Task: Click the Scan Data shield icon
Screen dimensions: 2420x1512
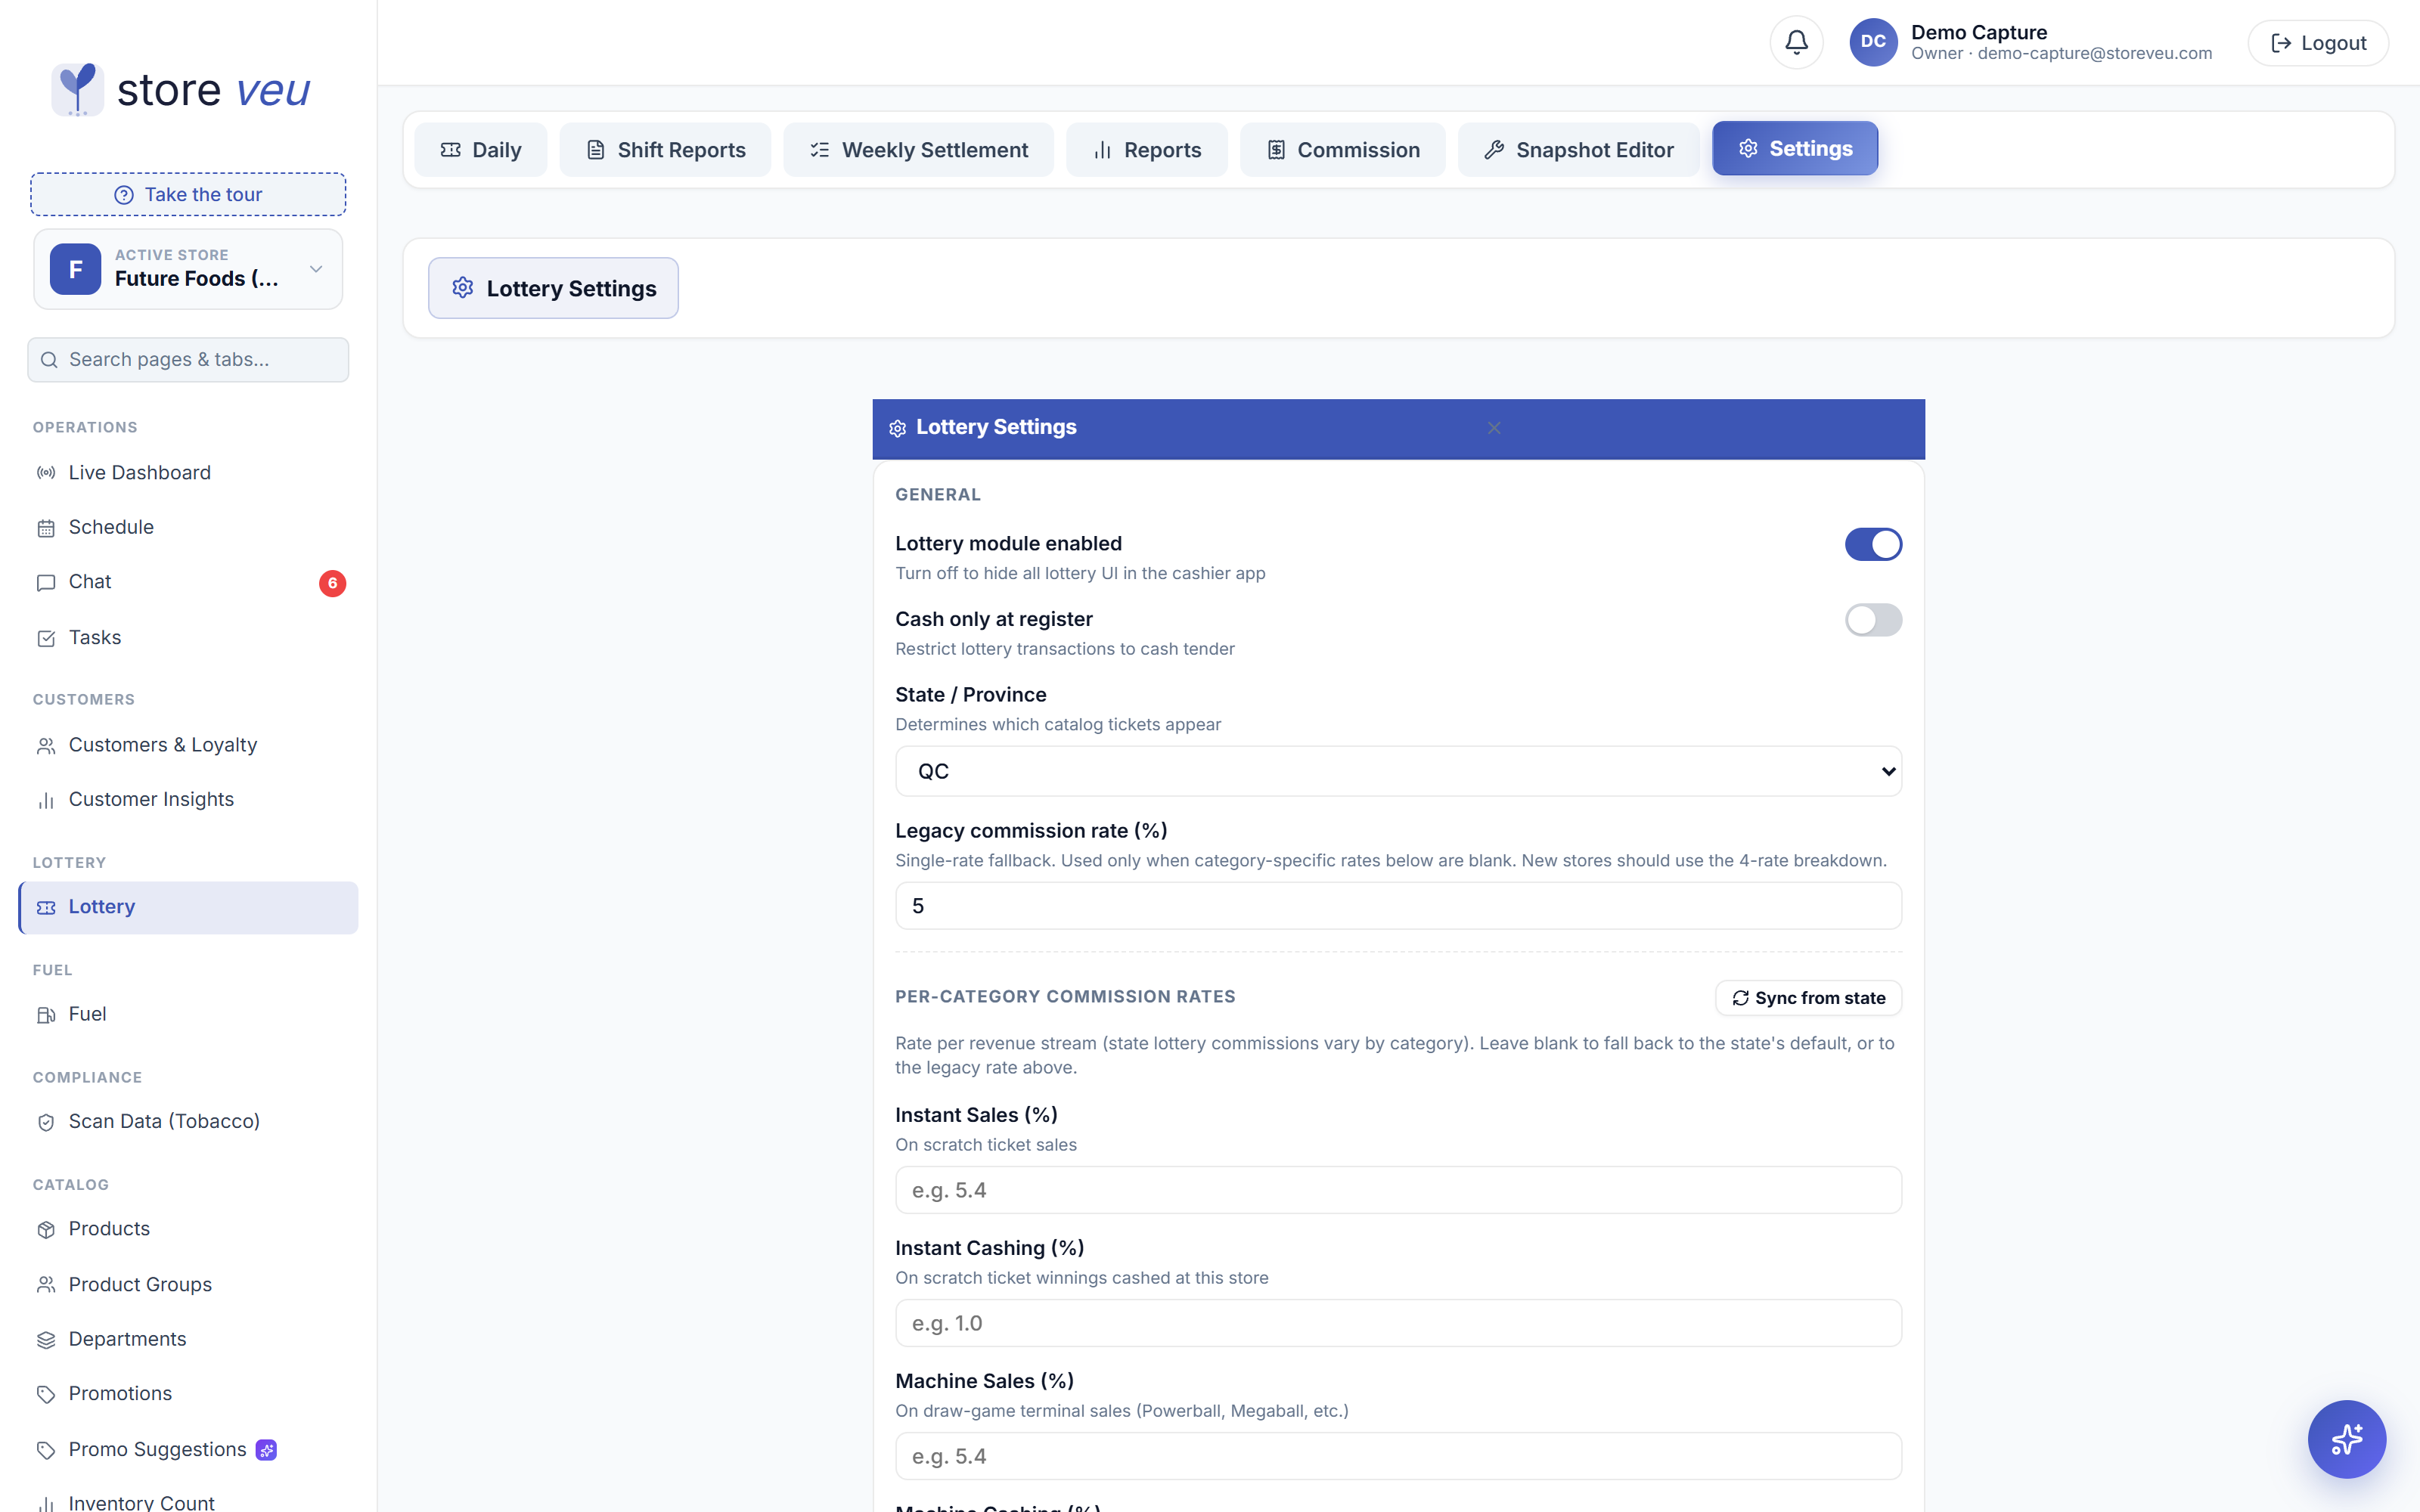Action: point(46,1122)
